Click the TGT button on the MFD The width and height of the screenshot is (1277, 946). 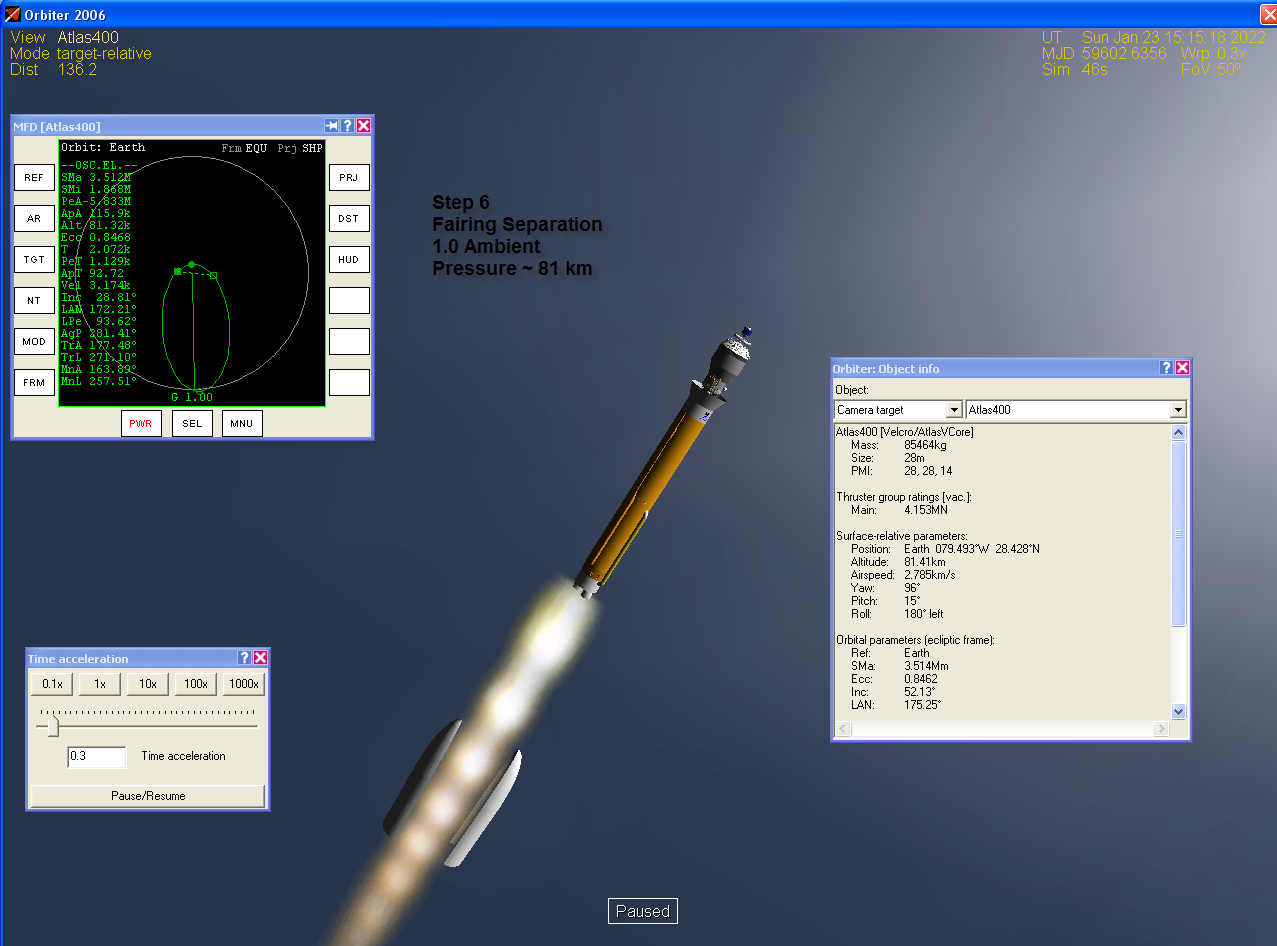pyautogui.click(x=34, y=259)
